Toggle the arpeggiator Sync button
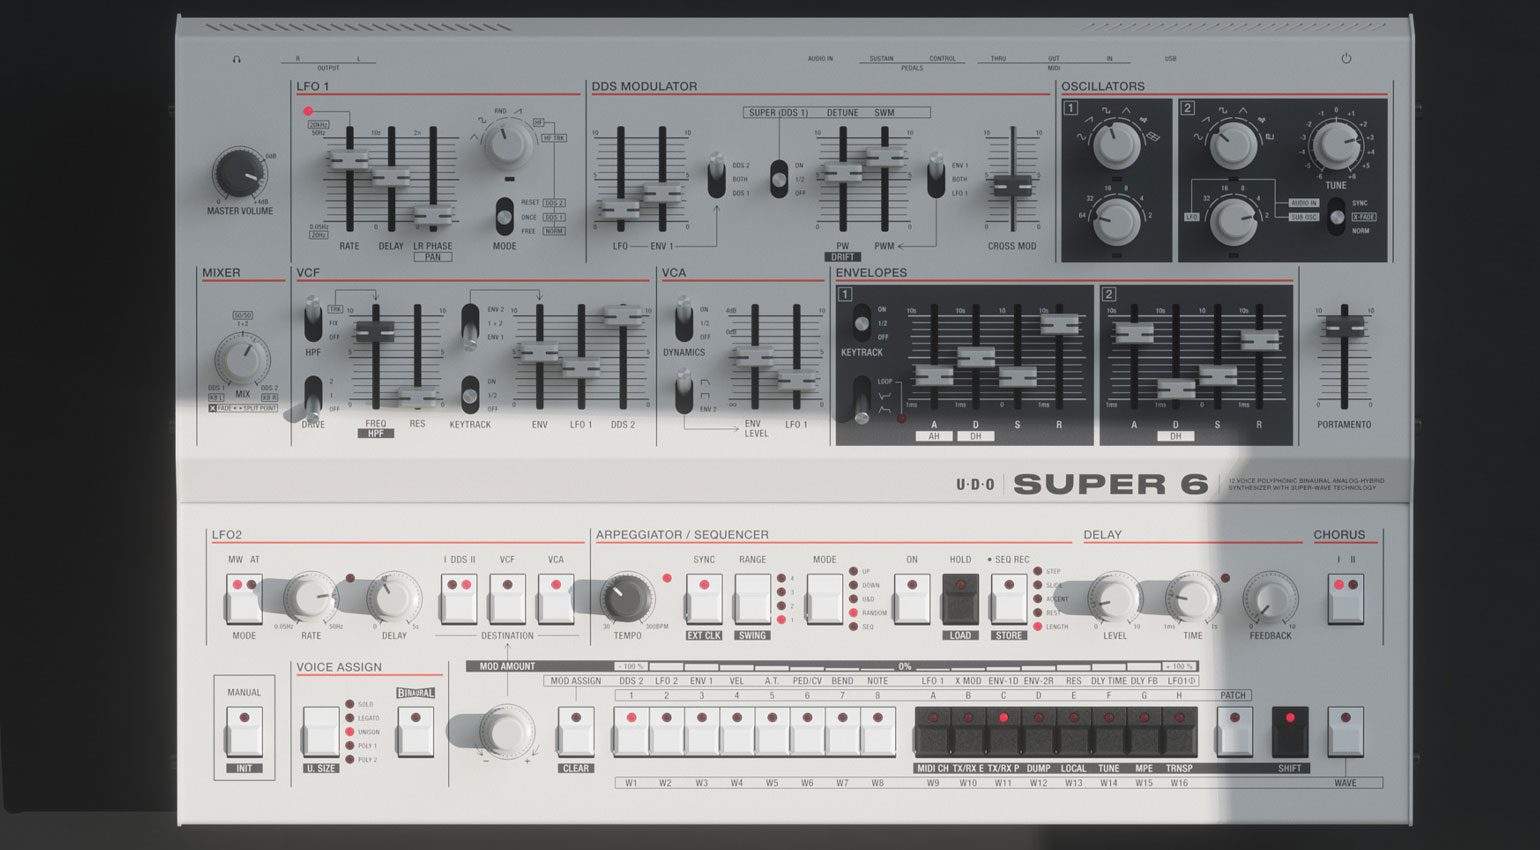Viewport: 1540px width, 850px height. 704,598
